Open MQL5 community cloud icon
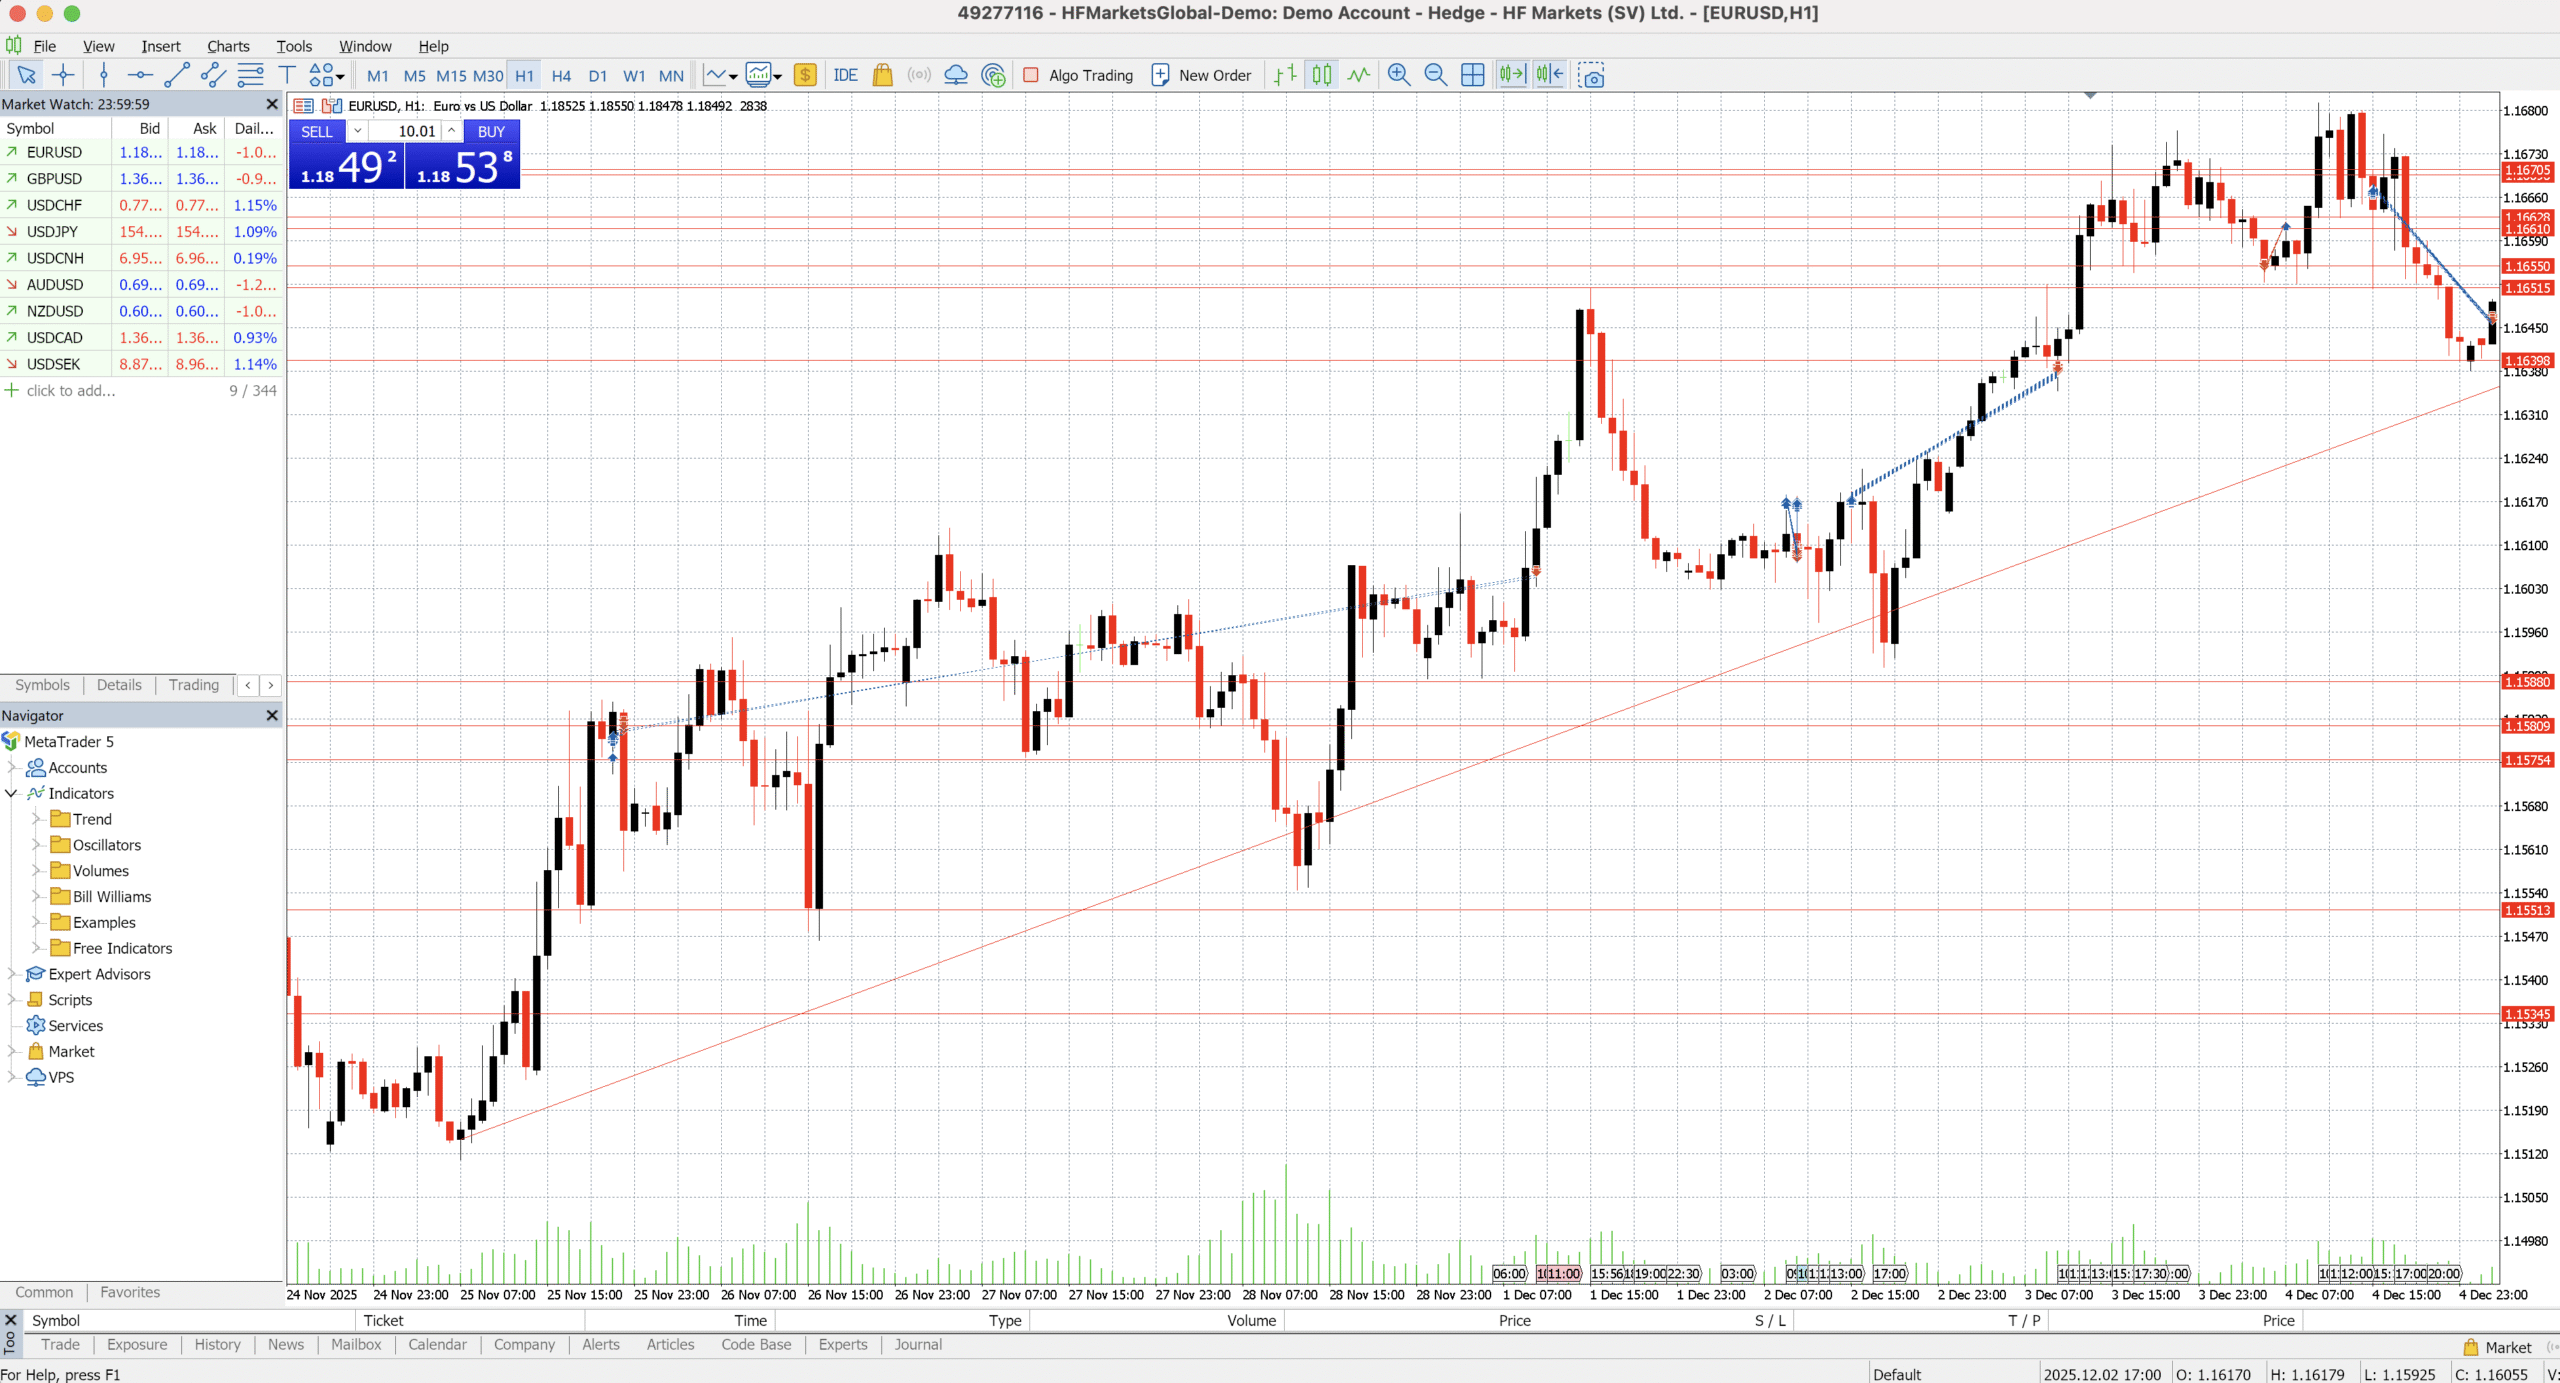This screenshot has height=1383, width=2560. 956,74
